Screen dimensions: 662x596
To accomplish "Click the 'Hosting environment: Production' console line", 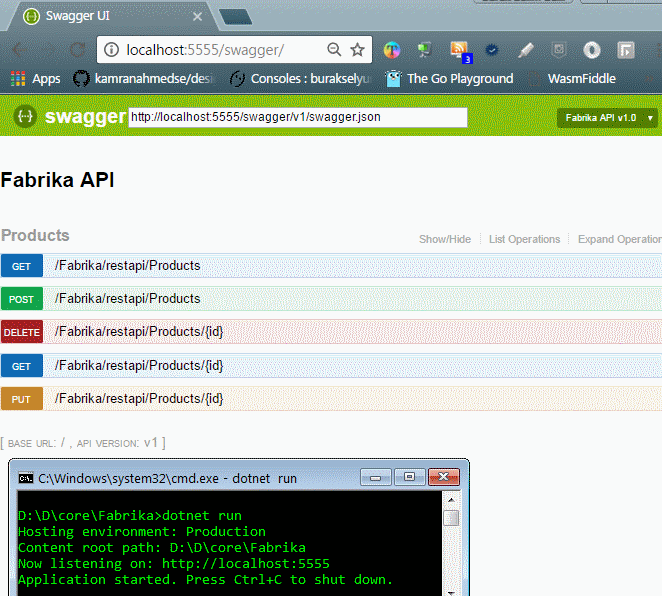I will [x=141, y=532].
